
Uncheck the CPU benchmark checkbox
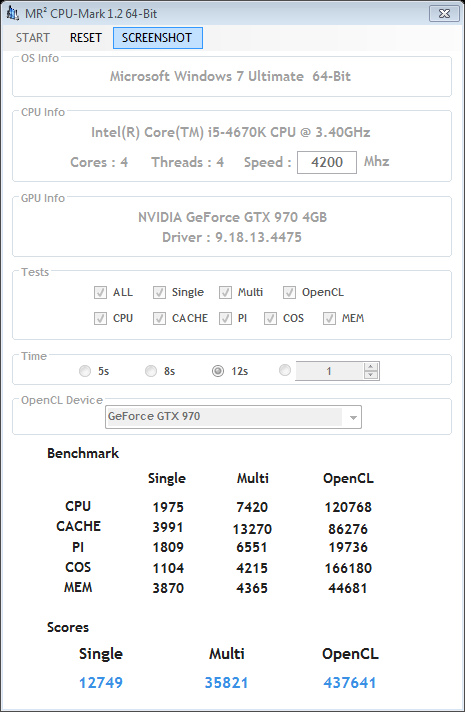tap(100, 318)
